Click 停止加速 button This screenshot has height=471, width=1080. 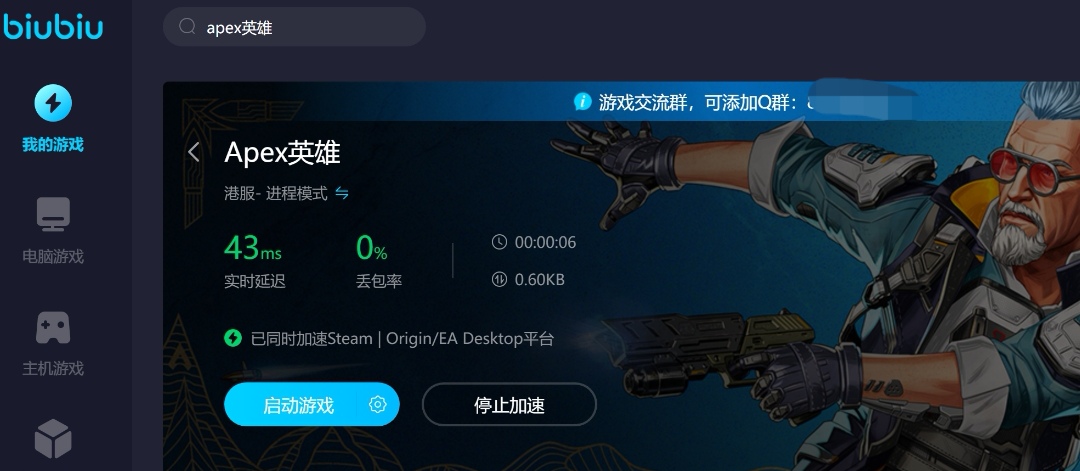509,404
